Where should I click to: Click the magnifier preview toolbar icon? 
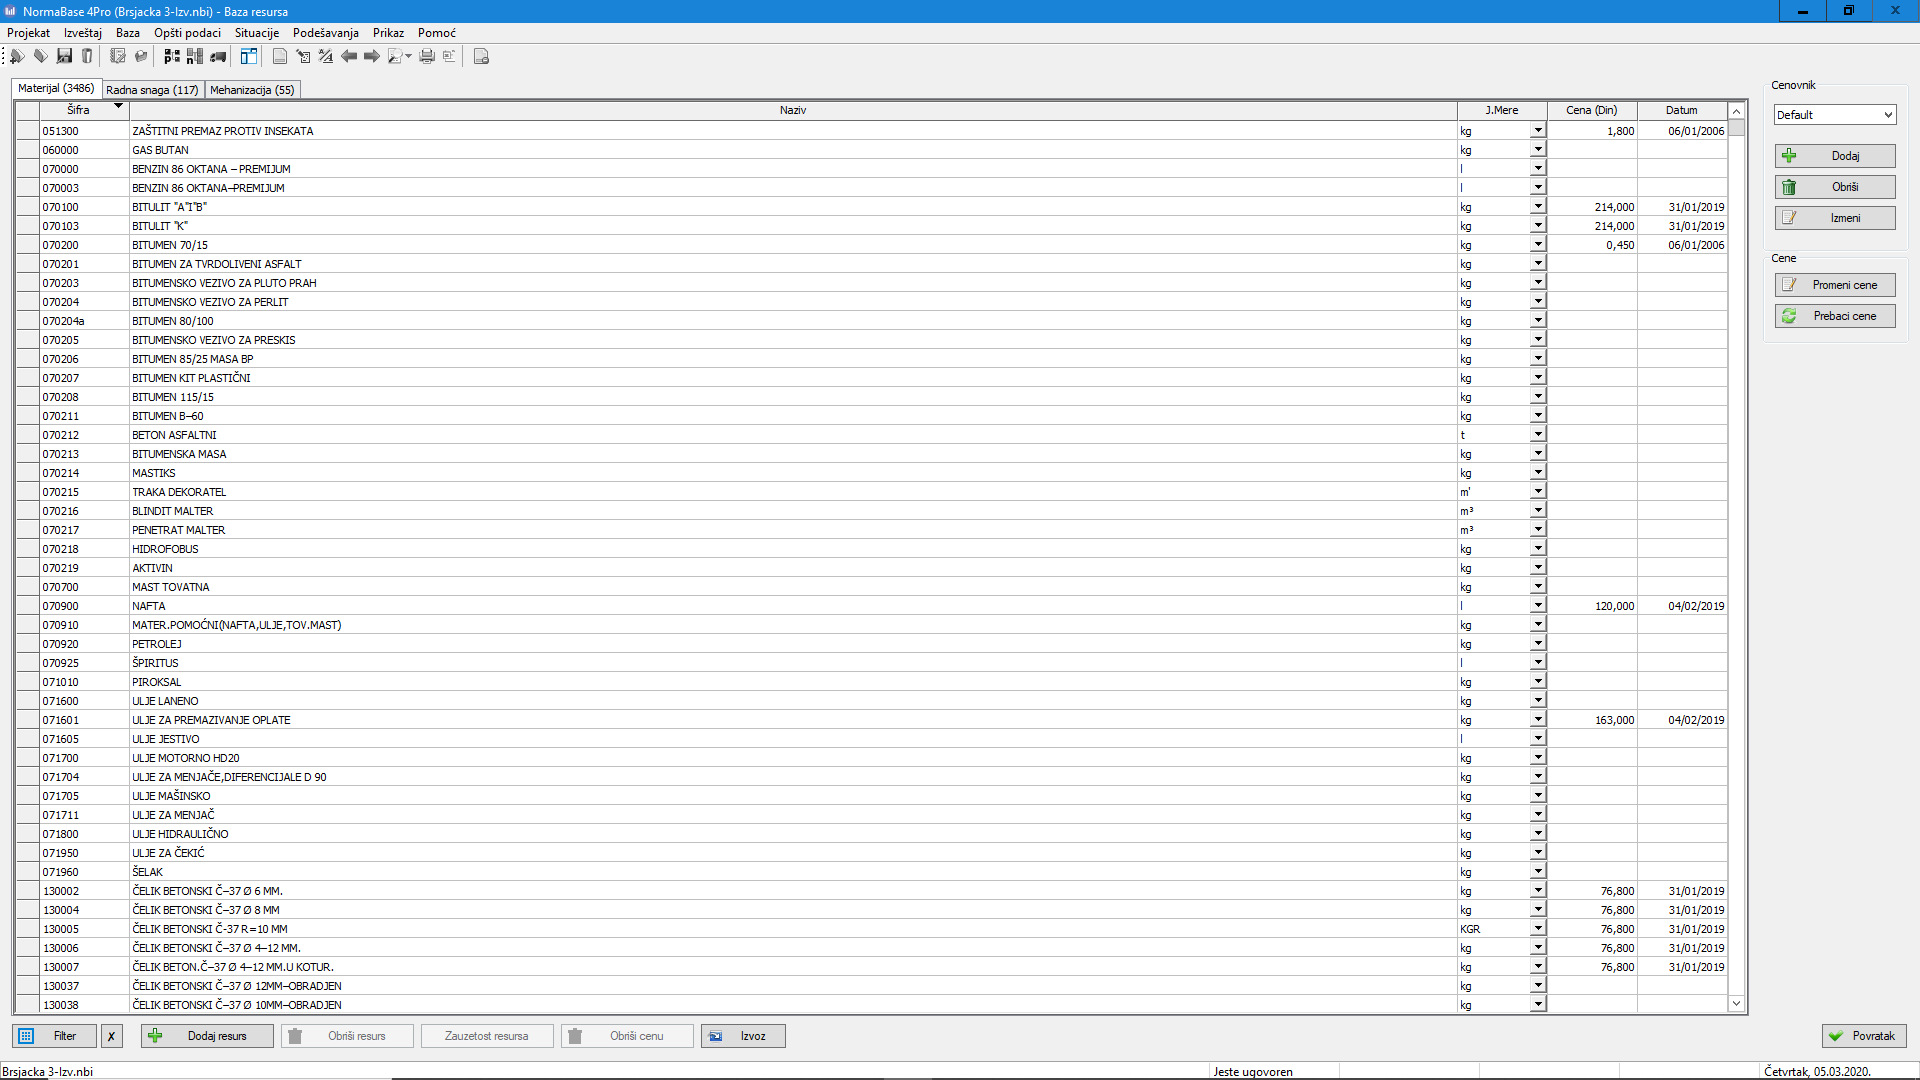click(x=396, y=56)
